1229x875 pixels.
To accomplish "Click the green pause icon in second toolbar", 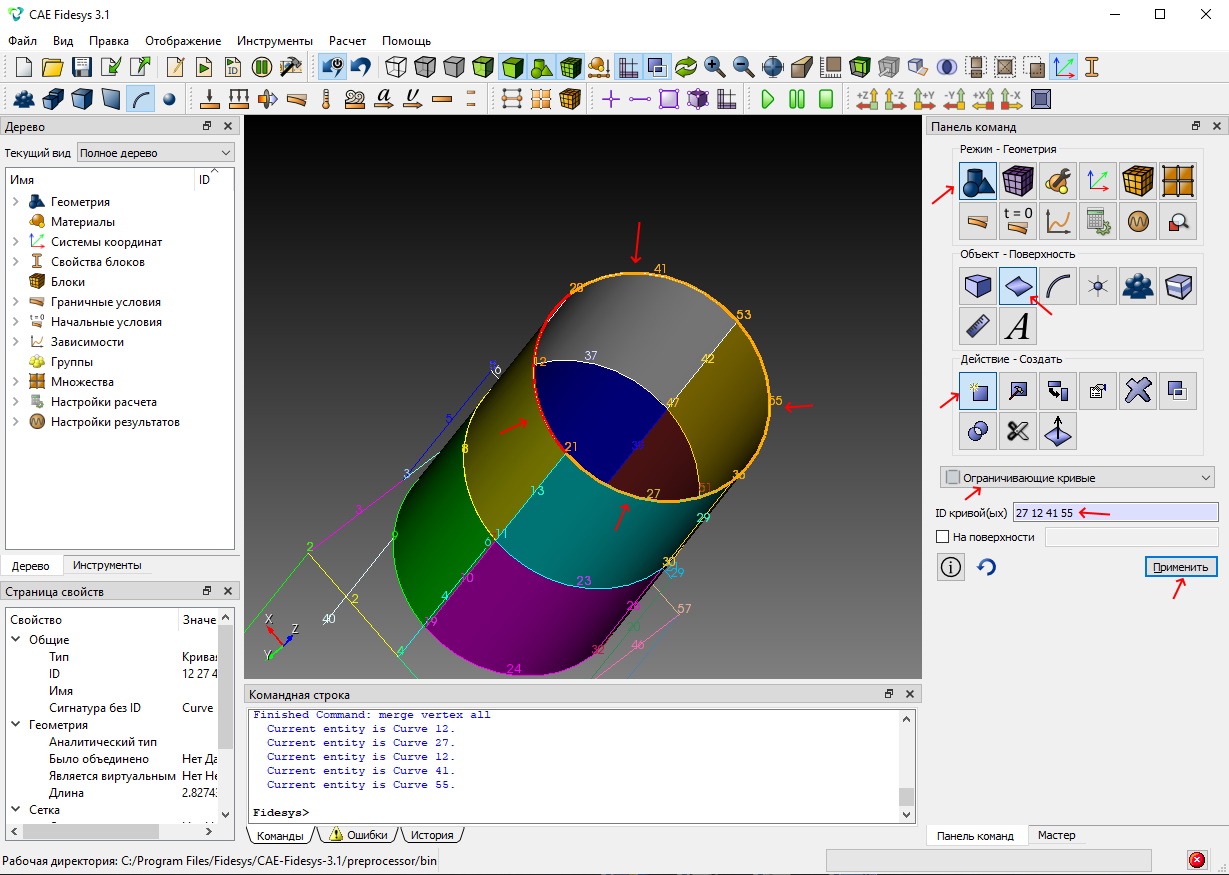I will coord(797,99).
